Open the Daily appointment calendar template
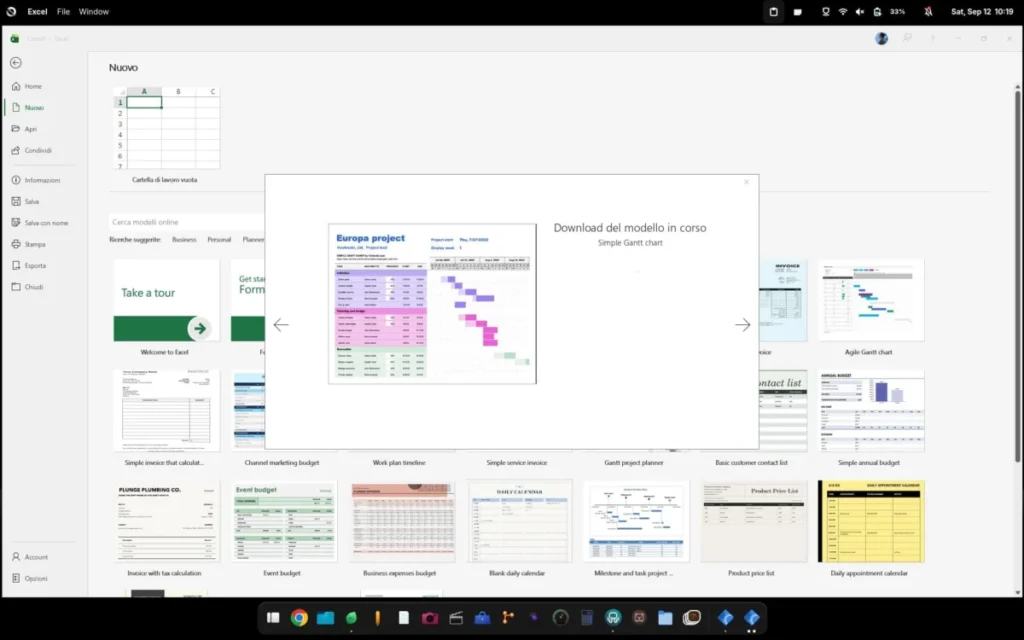Viewport: 1024px width, 640px height. (871, 528)
